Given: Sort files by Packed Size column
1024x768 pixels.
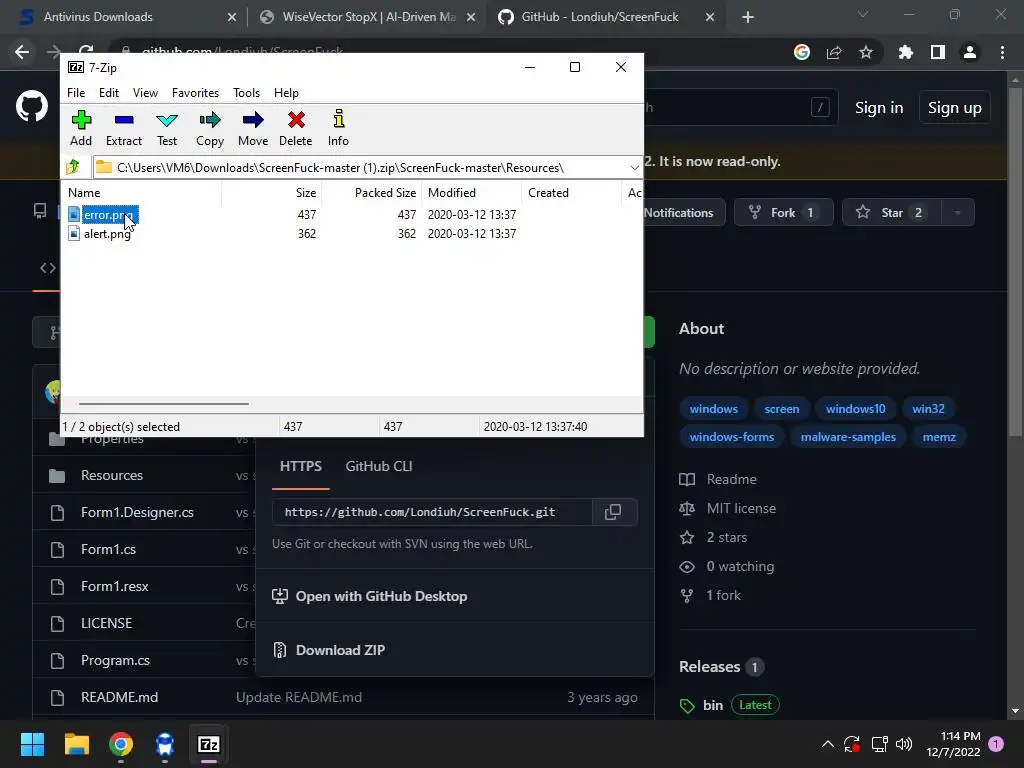Looking at the screenshot, I should pyautogui.click(x=372, y=193).
